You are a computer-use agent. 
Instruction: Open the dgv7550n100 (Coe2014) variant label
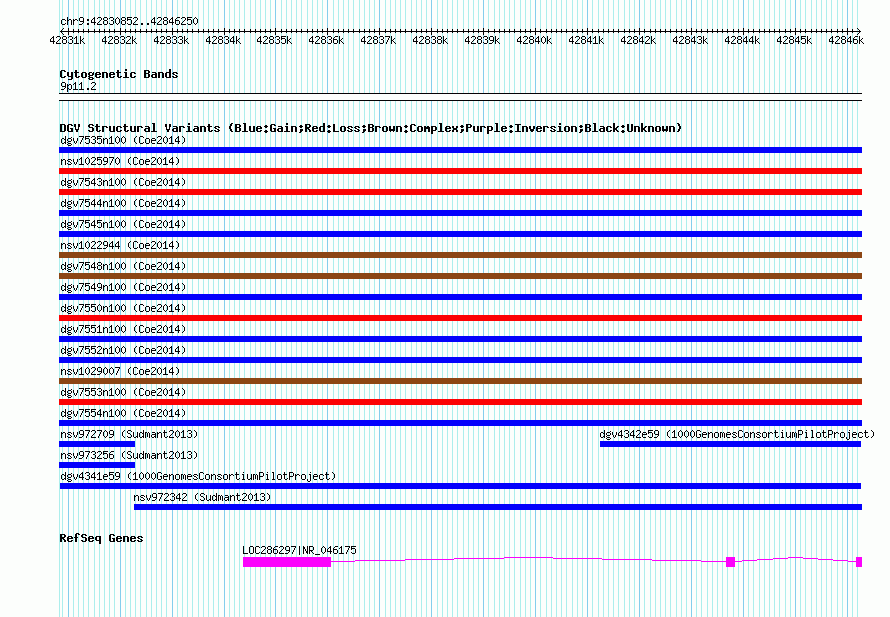click(123, 308)
